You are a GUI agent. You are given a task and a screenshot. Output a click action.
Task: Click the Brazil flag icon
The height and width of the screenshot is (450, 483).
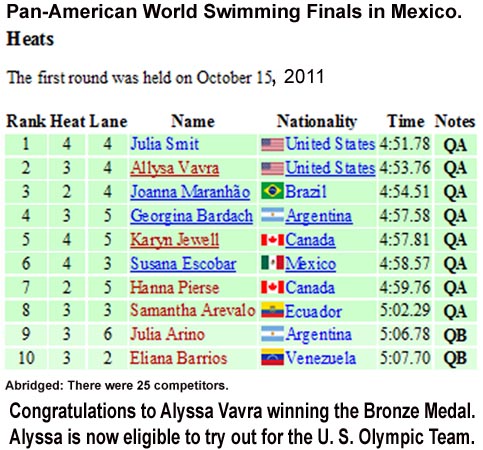[272, 191]
